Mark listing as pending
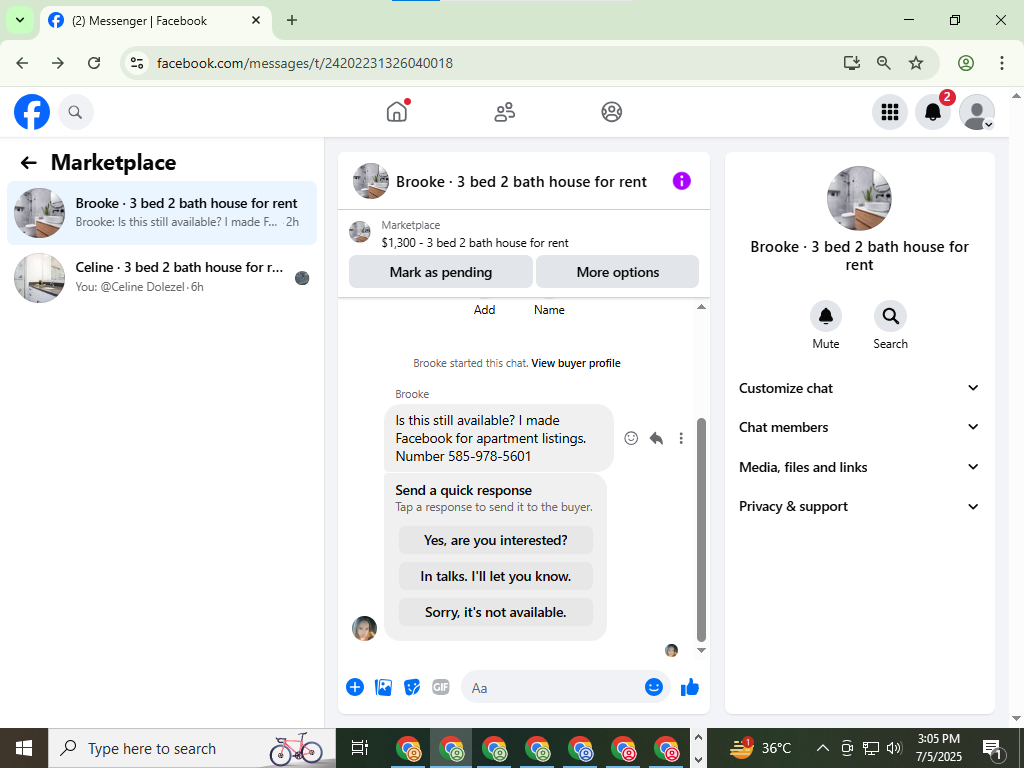This screenshot has width=1024, height=768. [441, 272]
